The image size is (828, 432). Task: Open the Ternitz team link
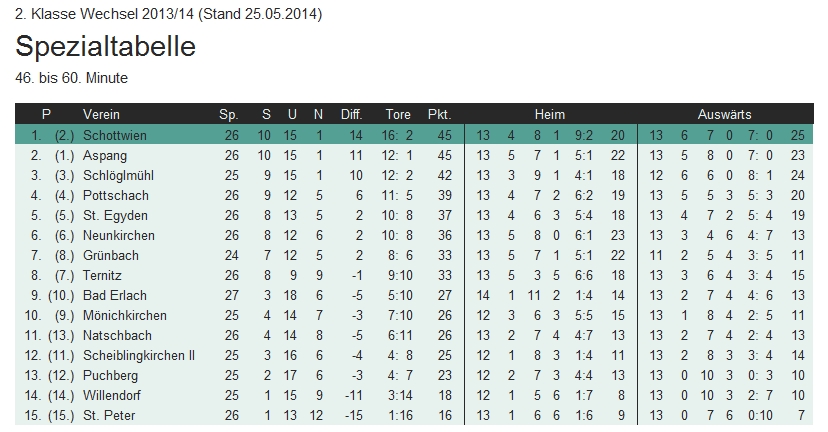pos(102,275)
